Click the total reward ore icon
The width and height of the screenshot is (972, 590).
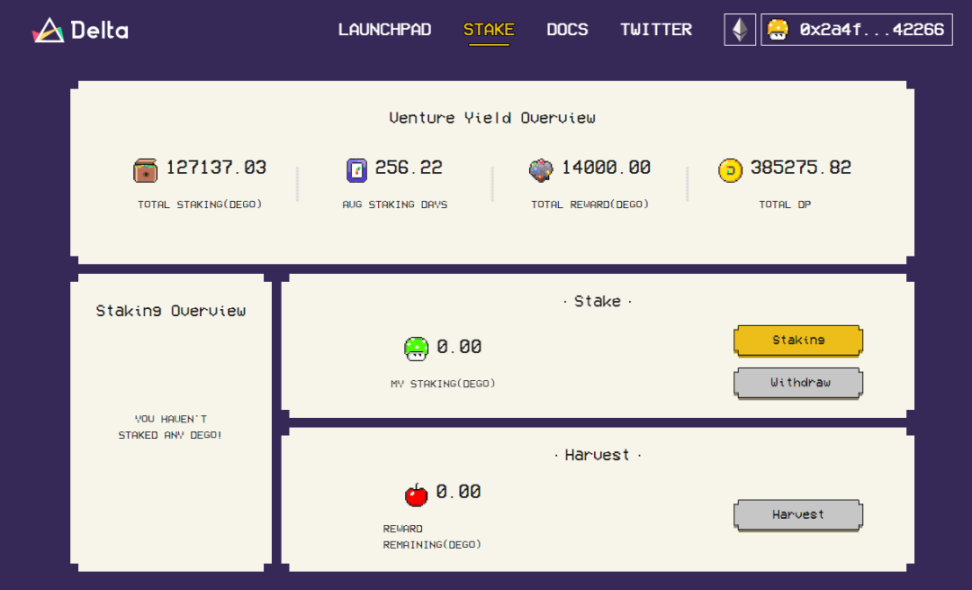(541, 169)
